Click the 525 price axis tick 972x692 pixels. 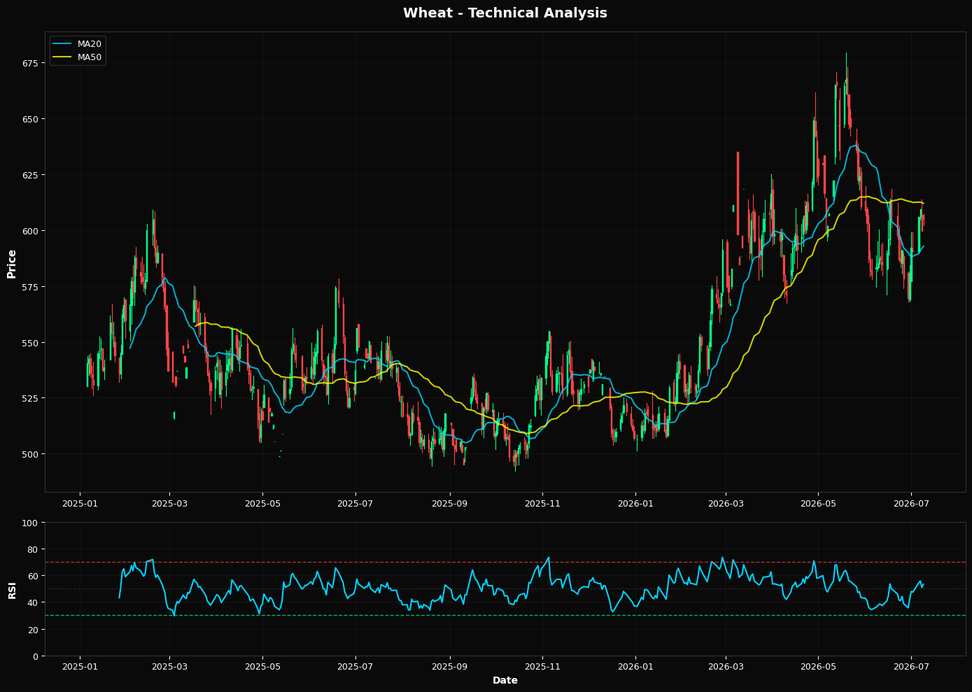(x=29, y=398)
